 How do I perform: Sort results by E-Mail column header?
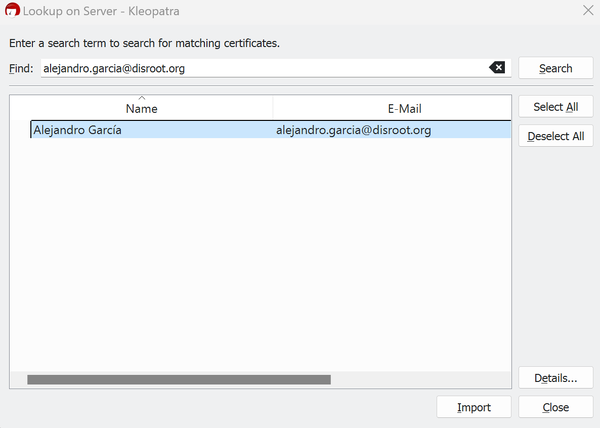tap(391, 108)
